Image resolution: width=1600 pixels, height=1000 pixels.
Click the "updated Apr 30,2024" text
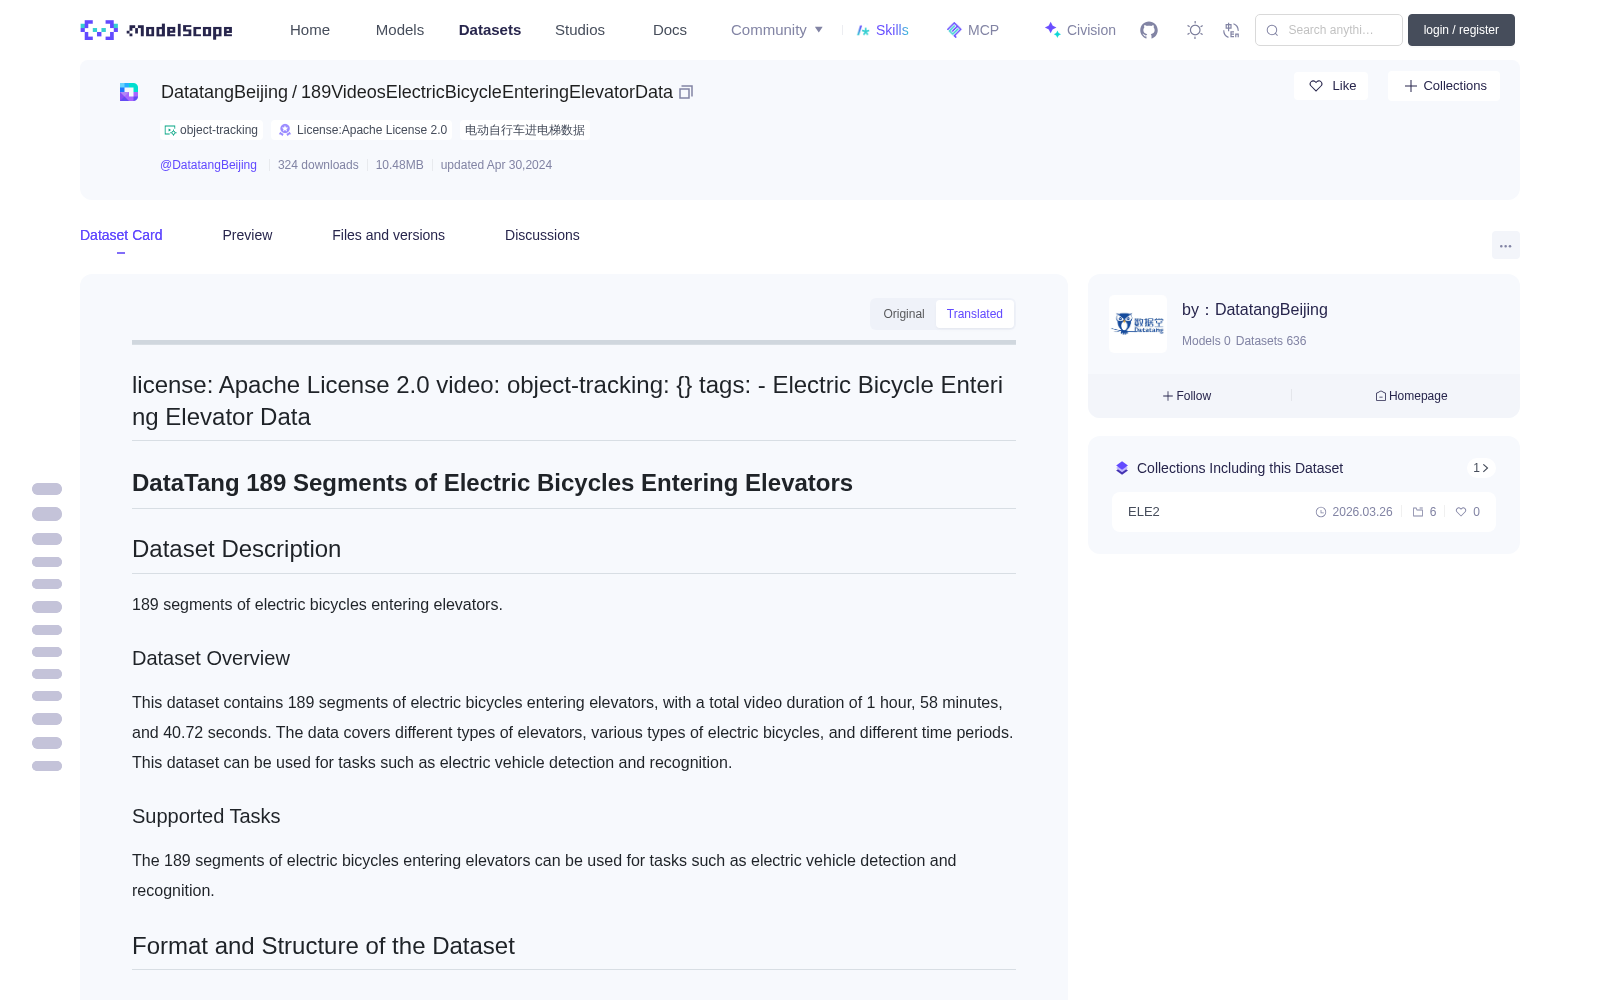(496, 165)
